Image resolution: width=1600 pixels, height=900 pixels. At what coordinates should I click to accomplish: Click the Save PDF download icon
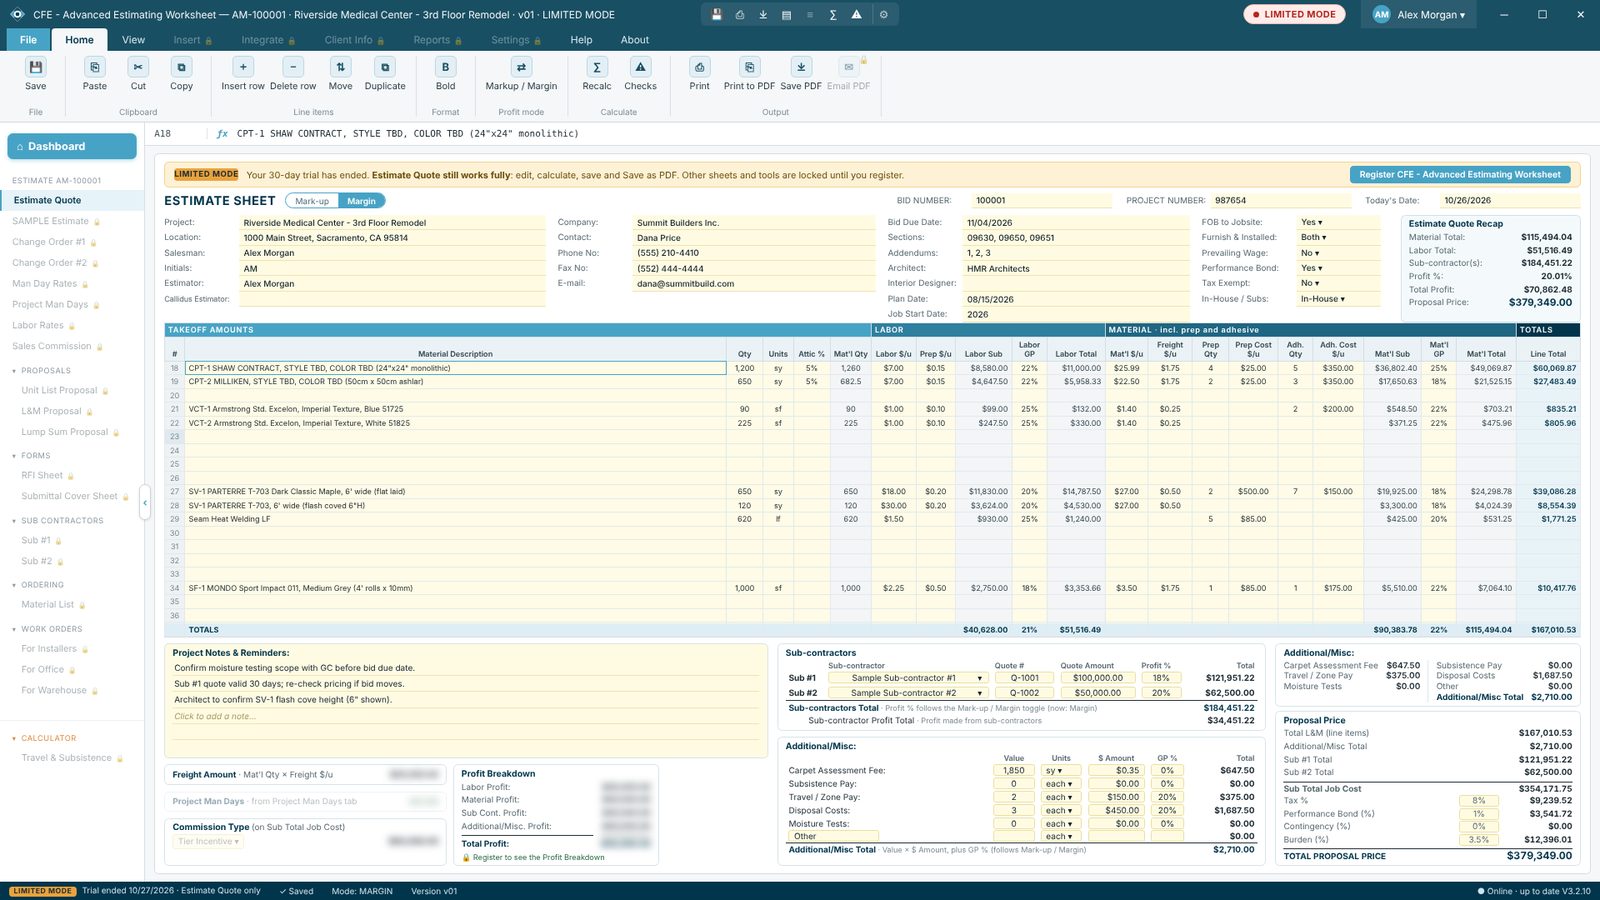801,67
